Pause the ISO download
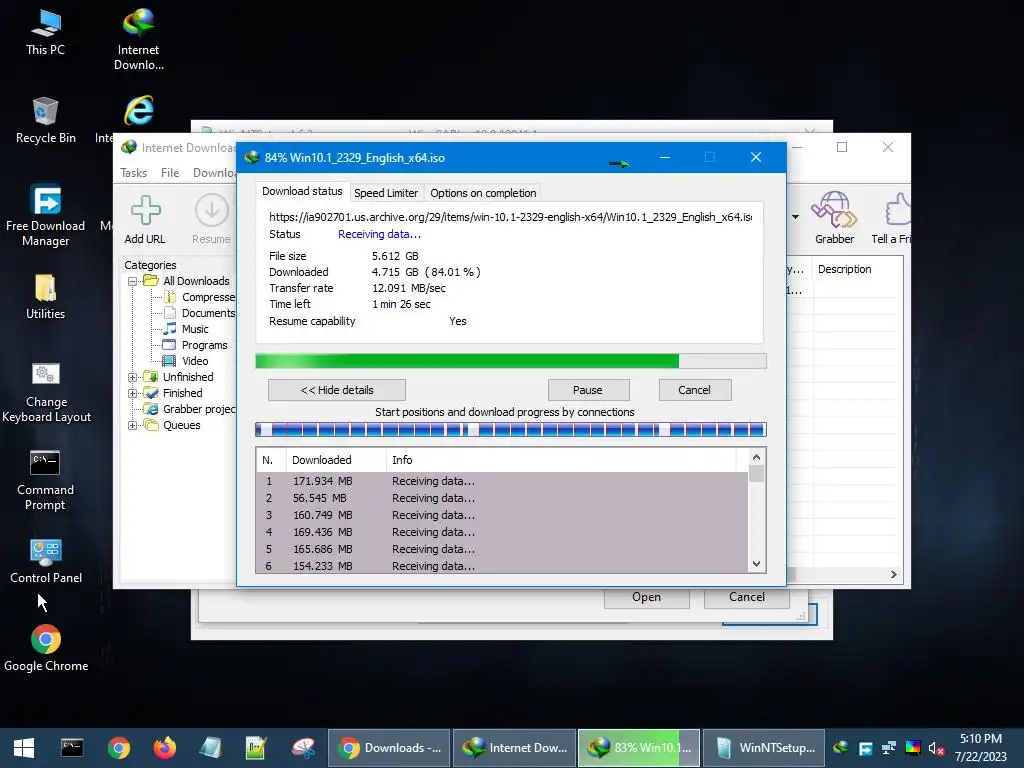 click(x=588, y=390)
